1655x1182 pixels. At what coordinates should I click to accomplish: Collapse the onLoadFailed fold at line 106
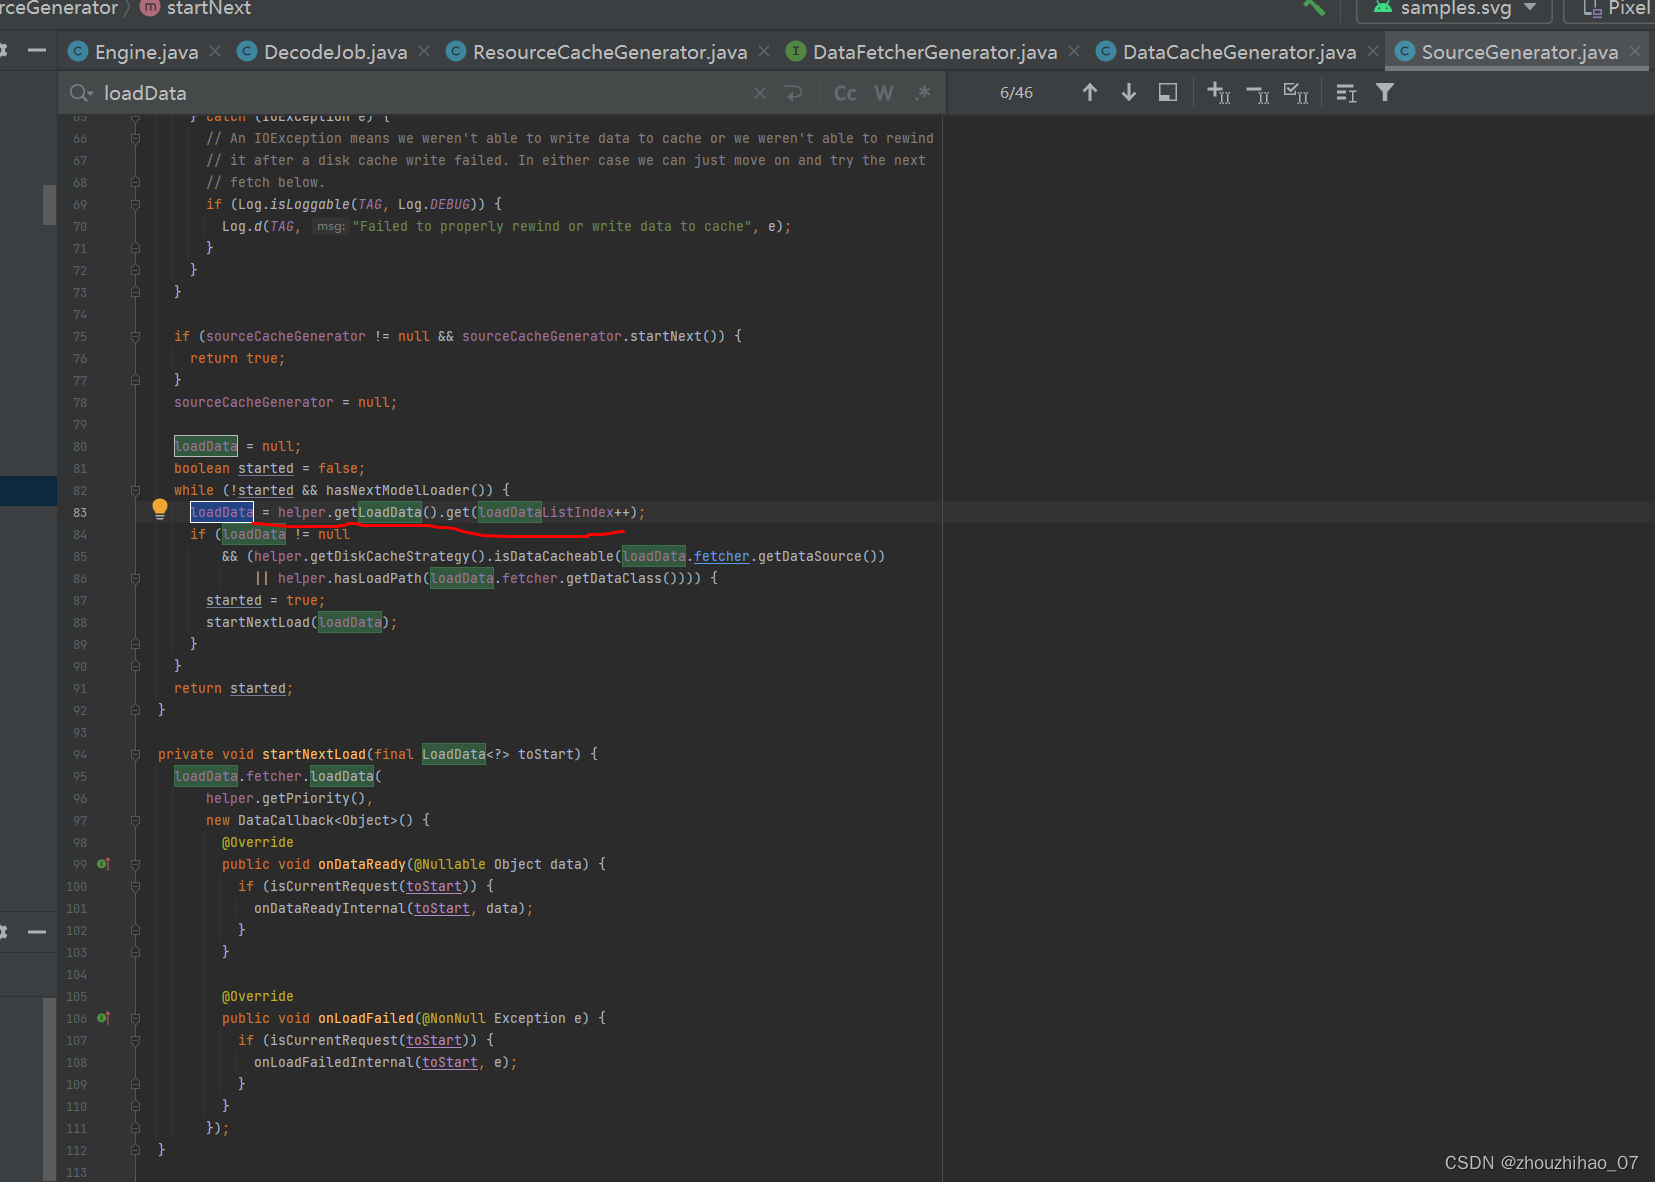point(135,1019)
